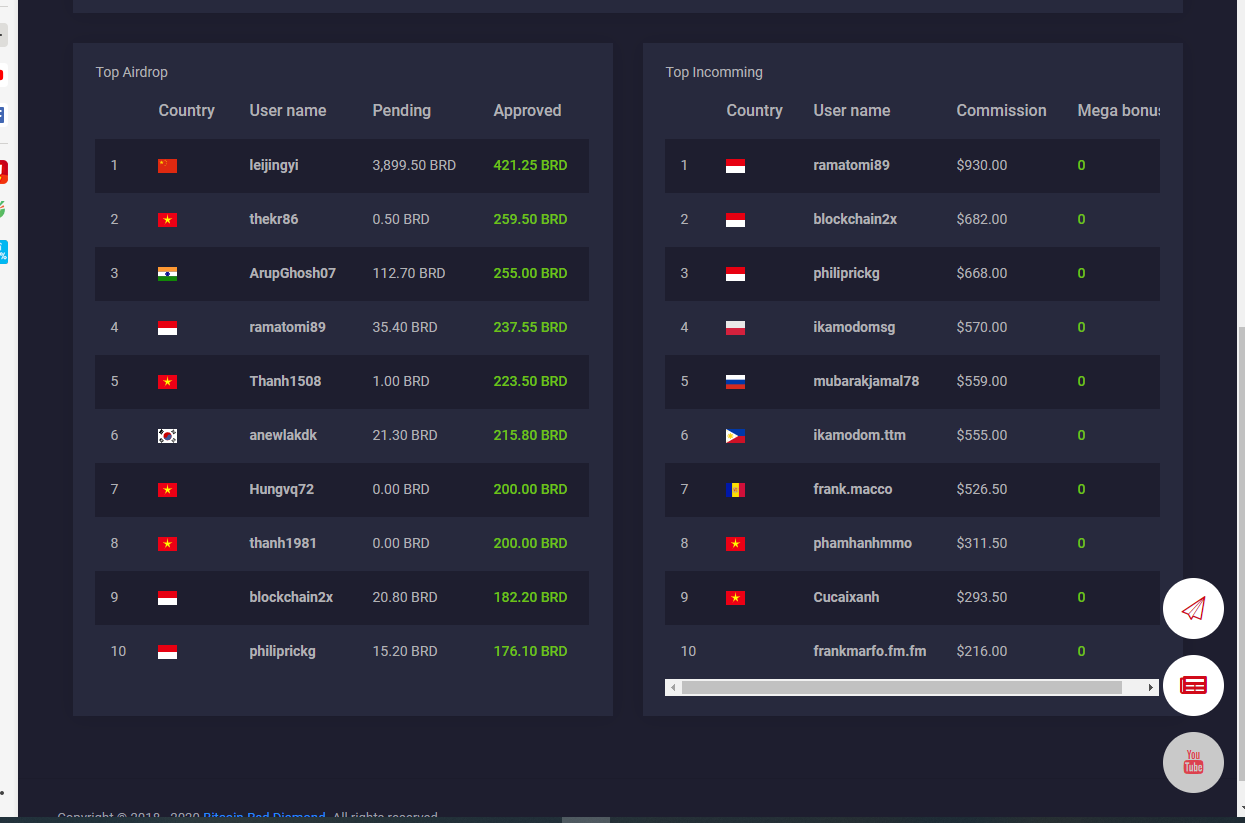Click approved amount 421.25 BRD

pos(530,165)
